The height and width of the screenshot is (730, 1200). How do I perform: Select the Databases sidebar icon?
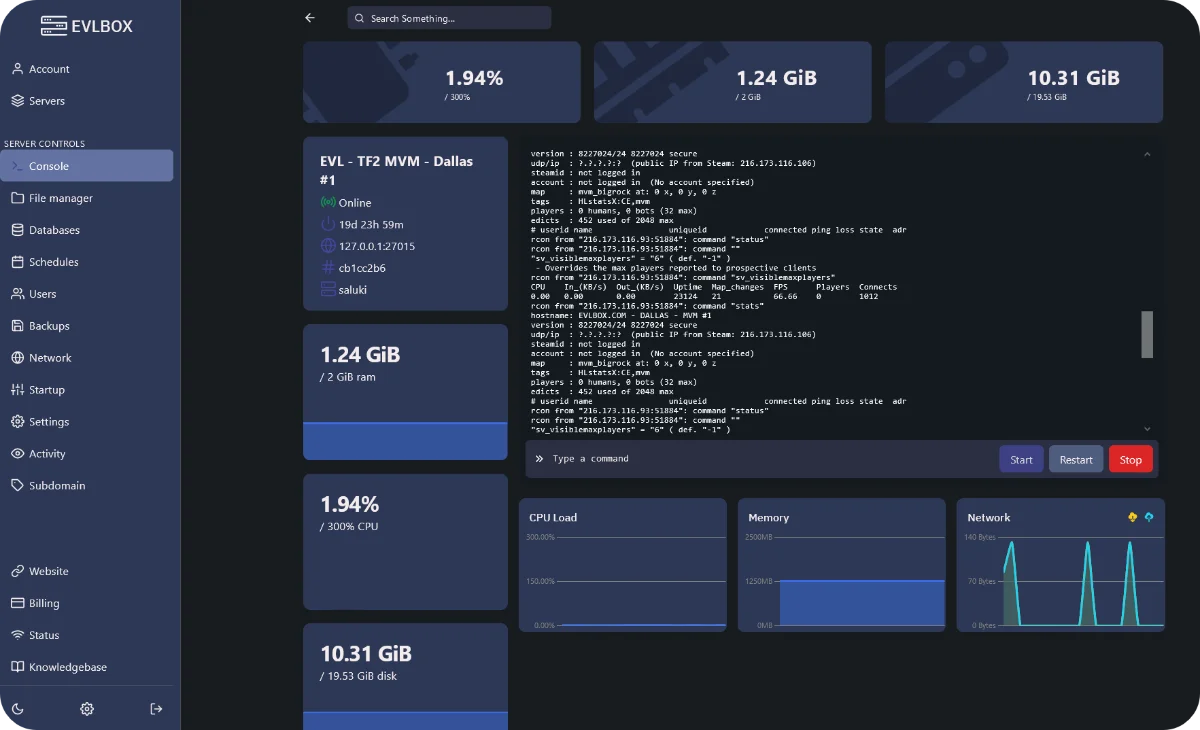click(17, 230)
